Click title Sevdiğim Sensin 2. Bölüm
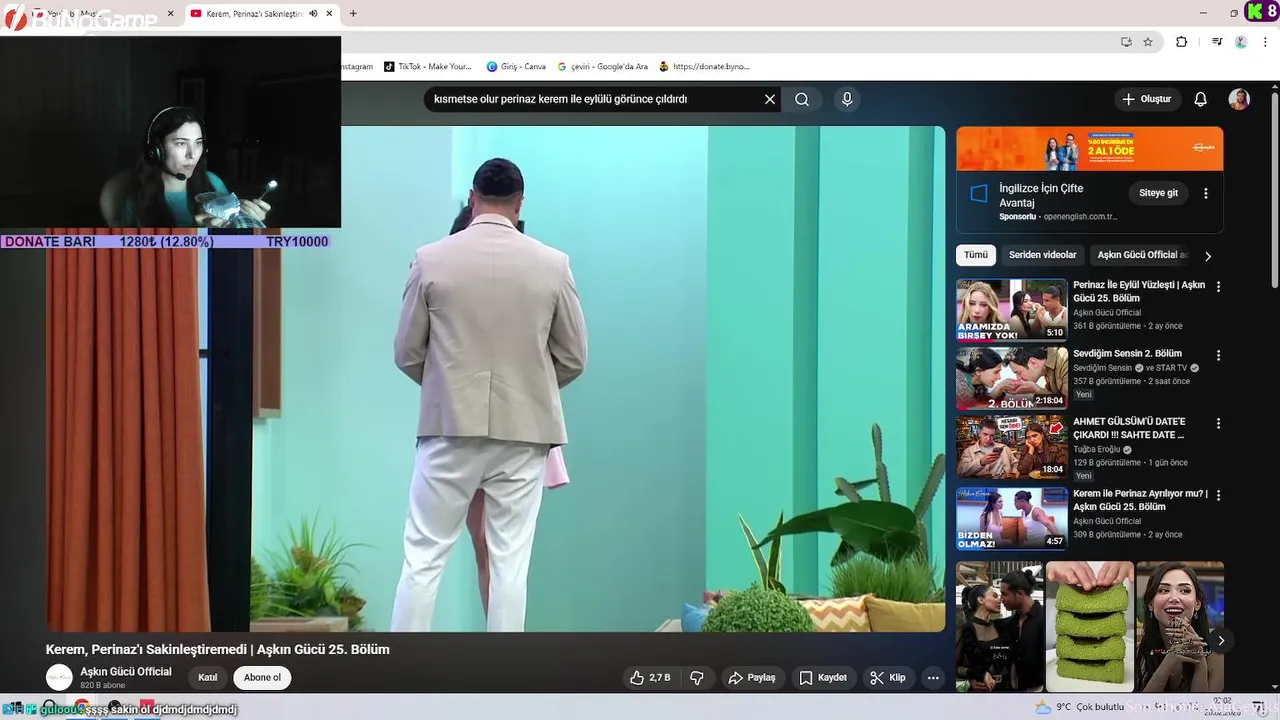1280x720 pixels. coord(1127,353)
